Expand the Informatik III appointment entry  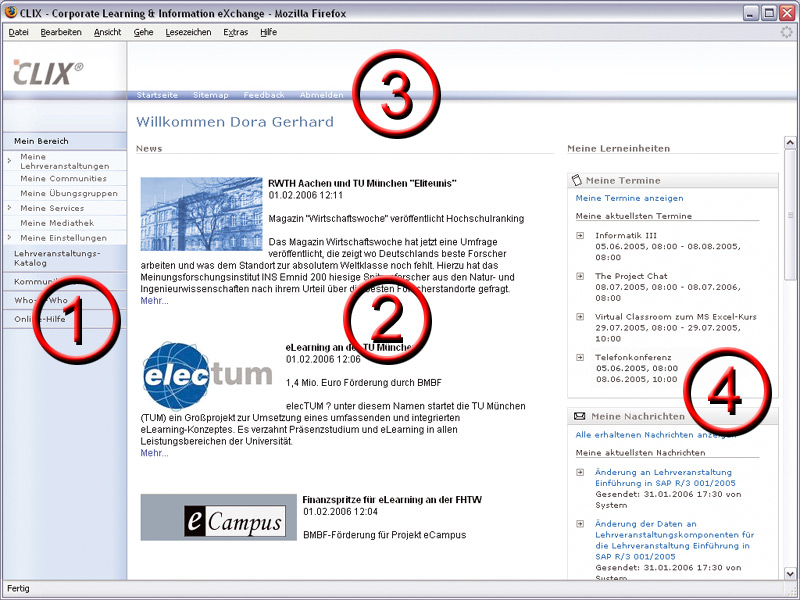583,236
